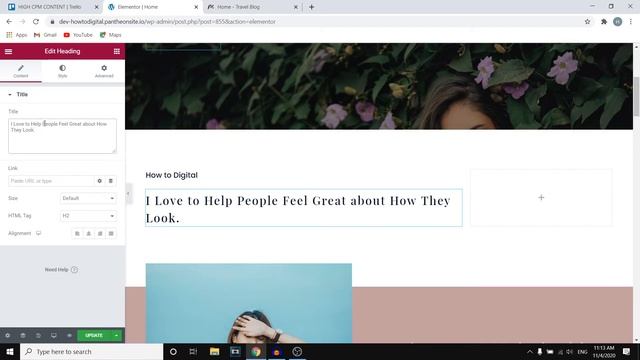The height and width of the screenshot is (360, 640).
Task: Open page Settings gear in footer
Action: click(x=8, y=336)
